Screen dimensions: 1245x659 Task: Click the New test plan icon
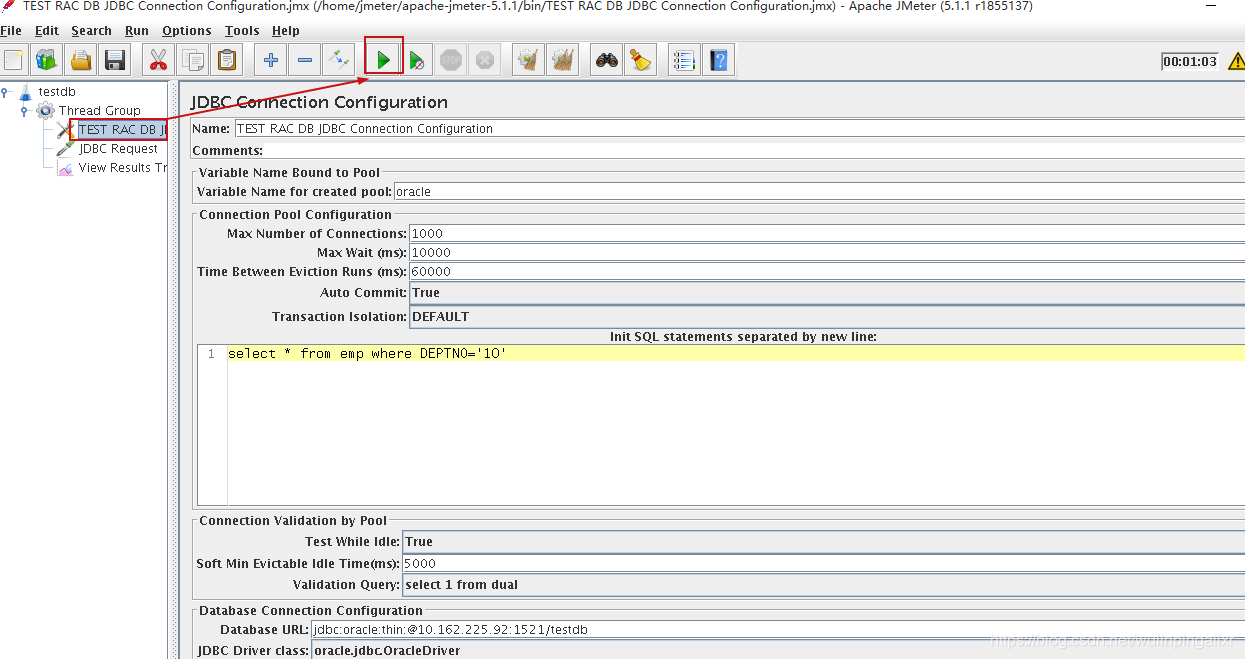[14, 60]
